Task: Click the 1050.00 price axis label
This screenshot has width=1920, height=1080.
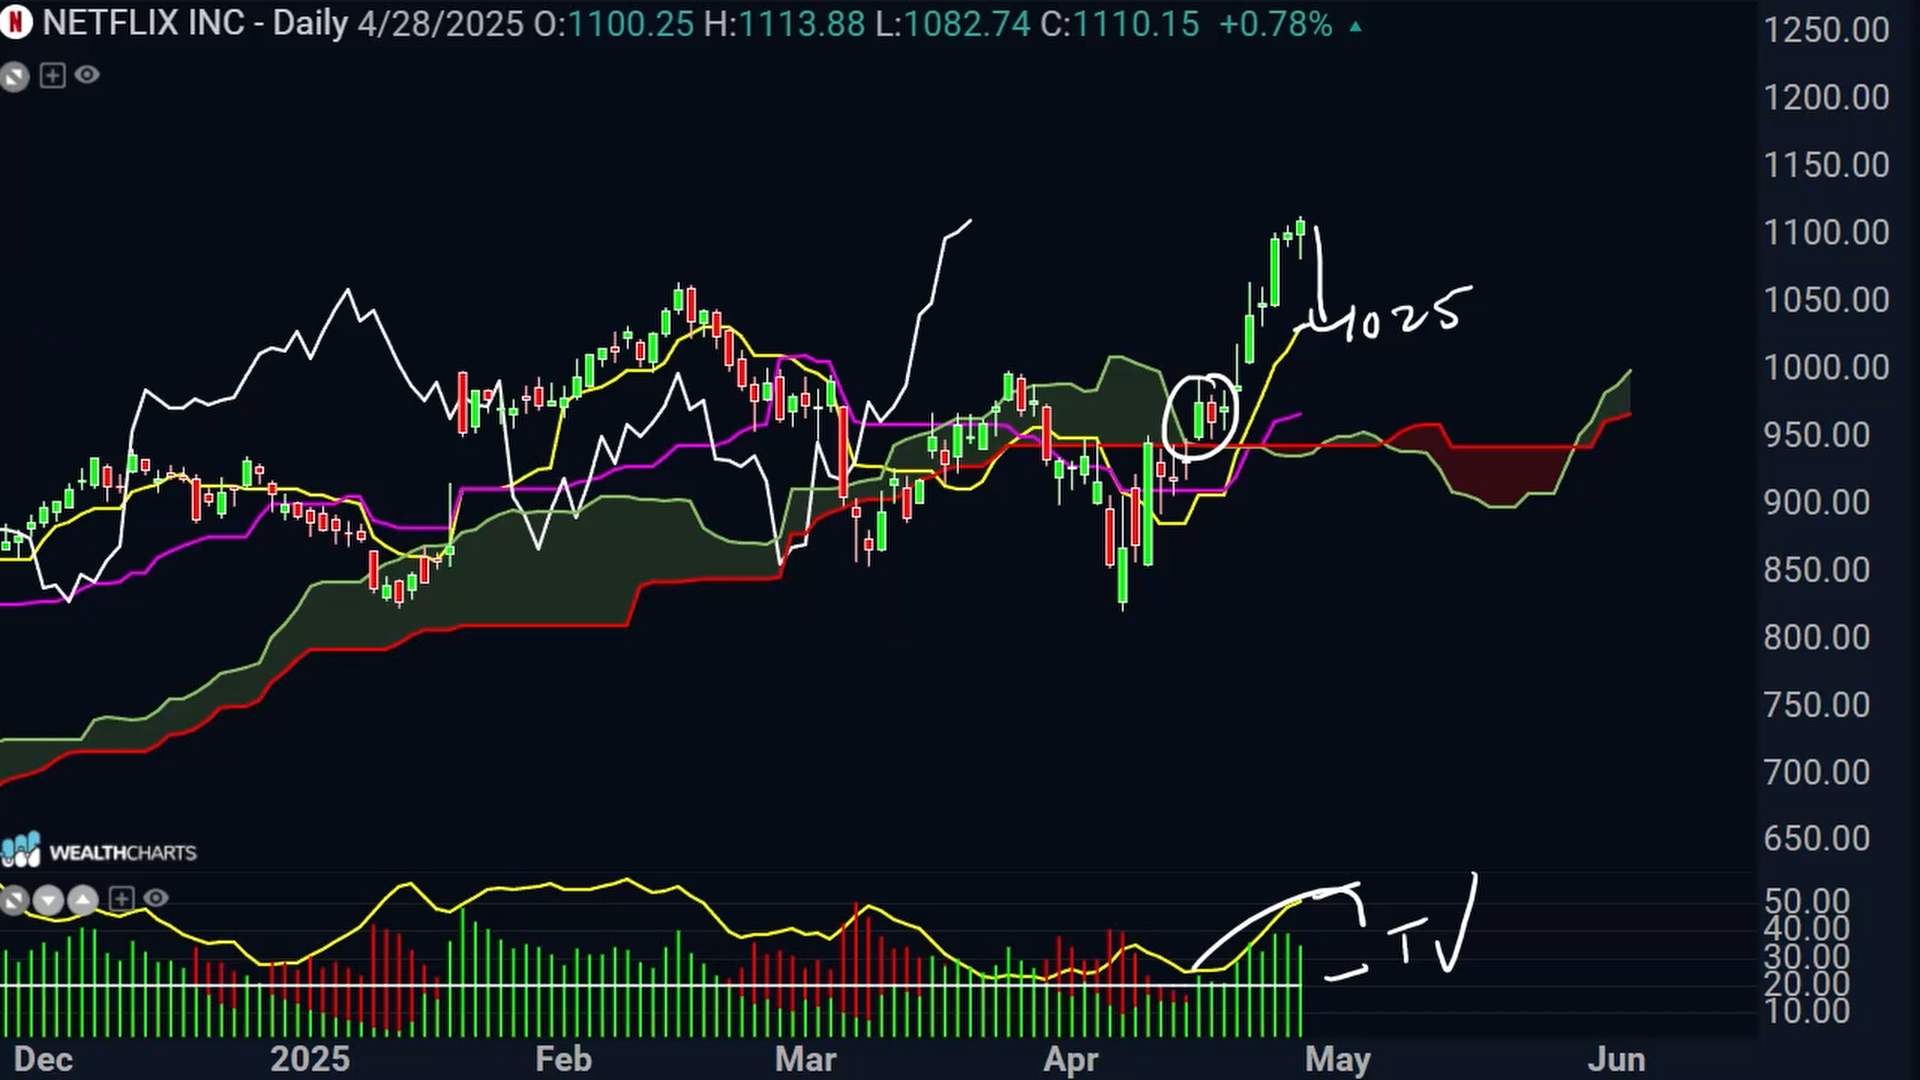Action: point(1826,300)
